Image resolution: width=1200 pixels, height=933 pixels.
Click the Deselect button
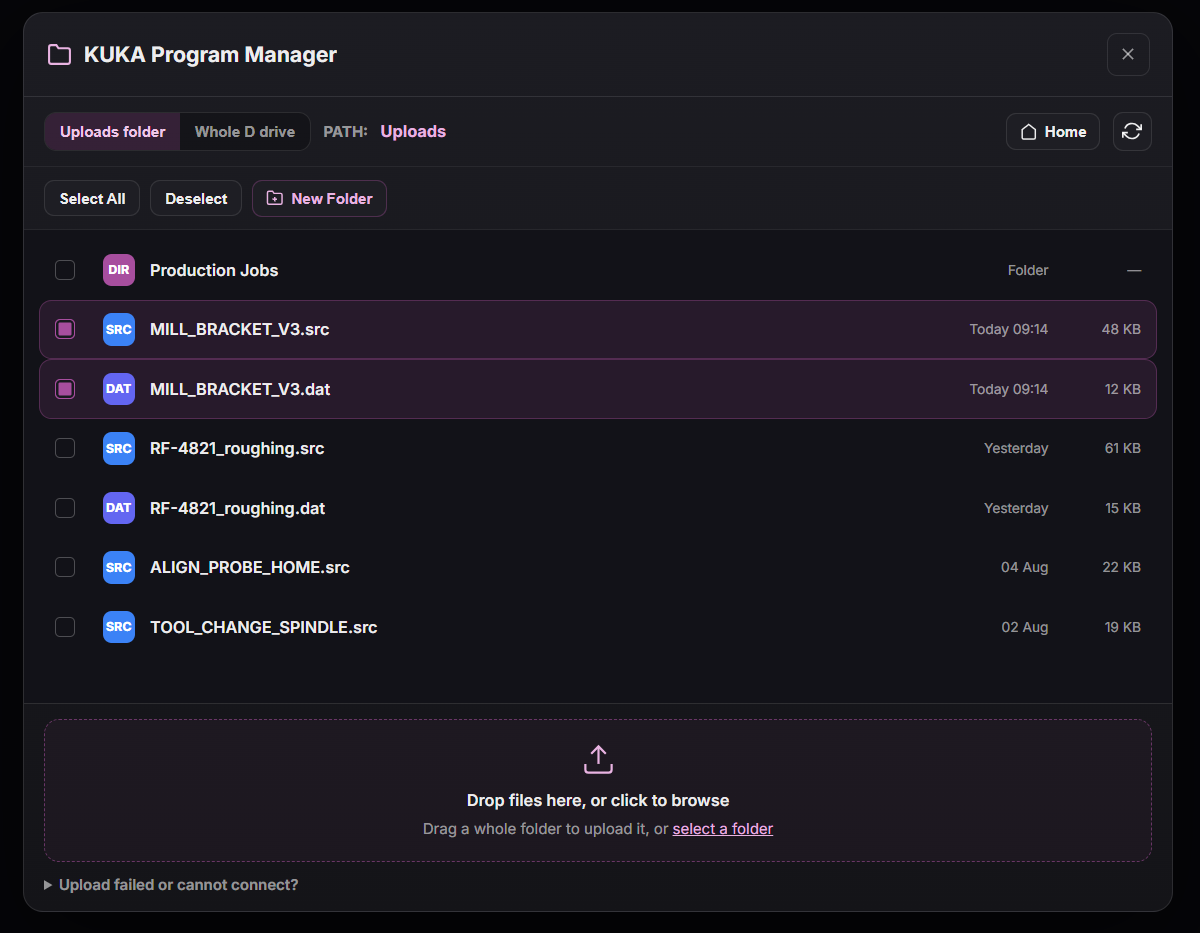point(196,198)
